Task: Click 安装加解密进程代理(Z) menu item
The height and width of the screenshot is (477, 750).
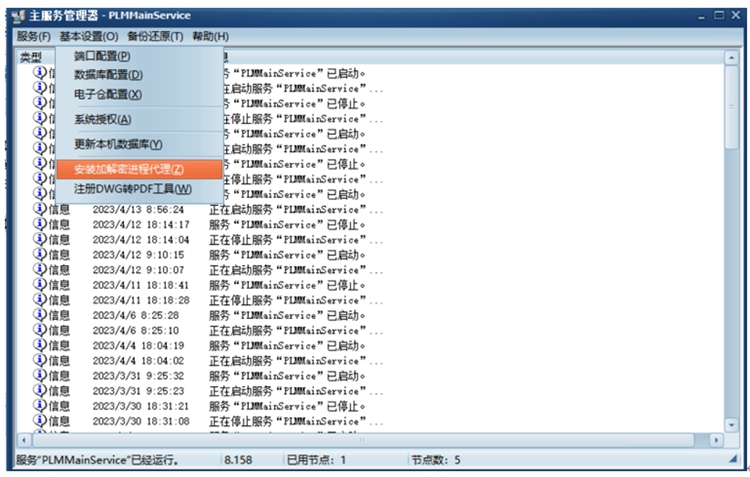Action: pyautogui.click(x=128, y=169)
